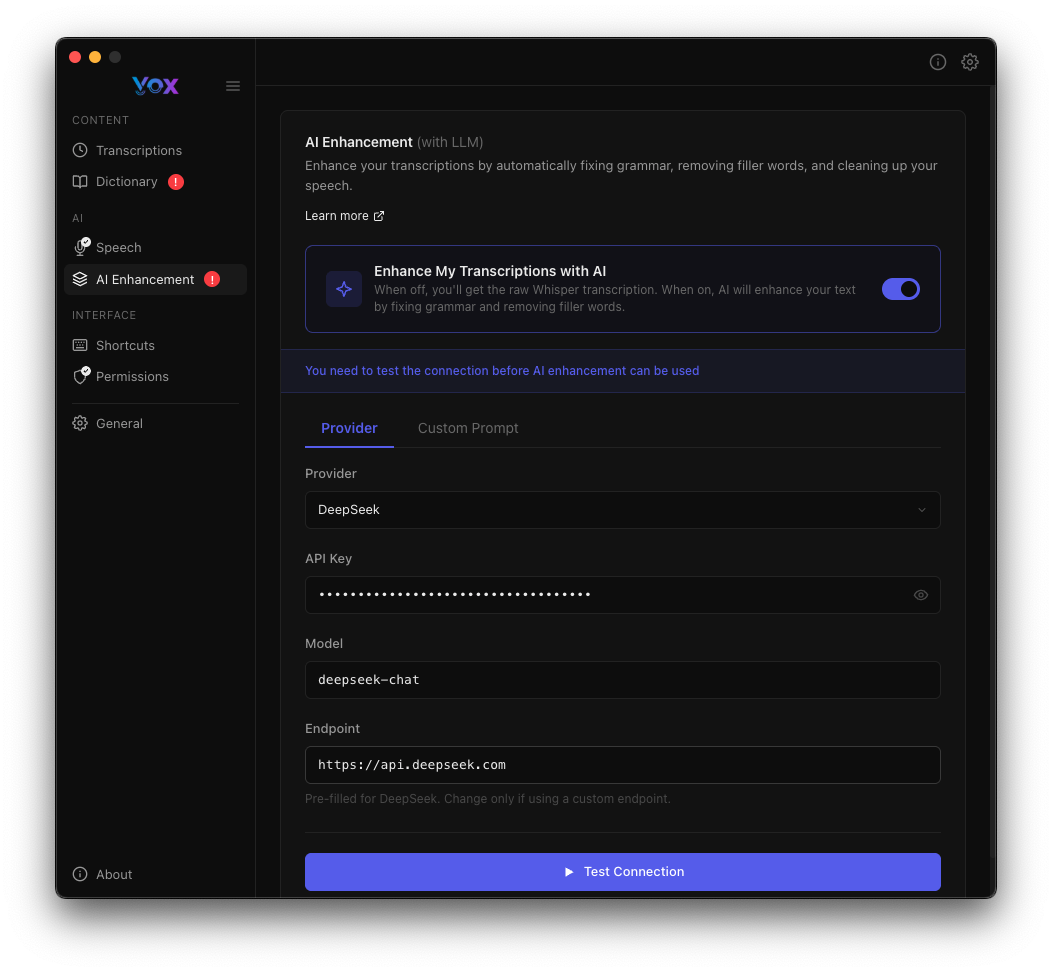This screenshot has height=972, width=1052.
Task: Click the Test Connection button
Action: click(622, 871)
